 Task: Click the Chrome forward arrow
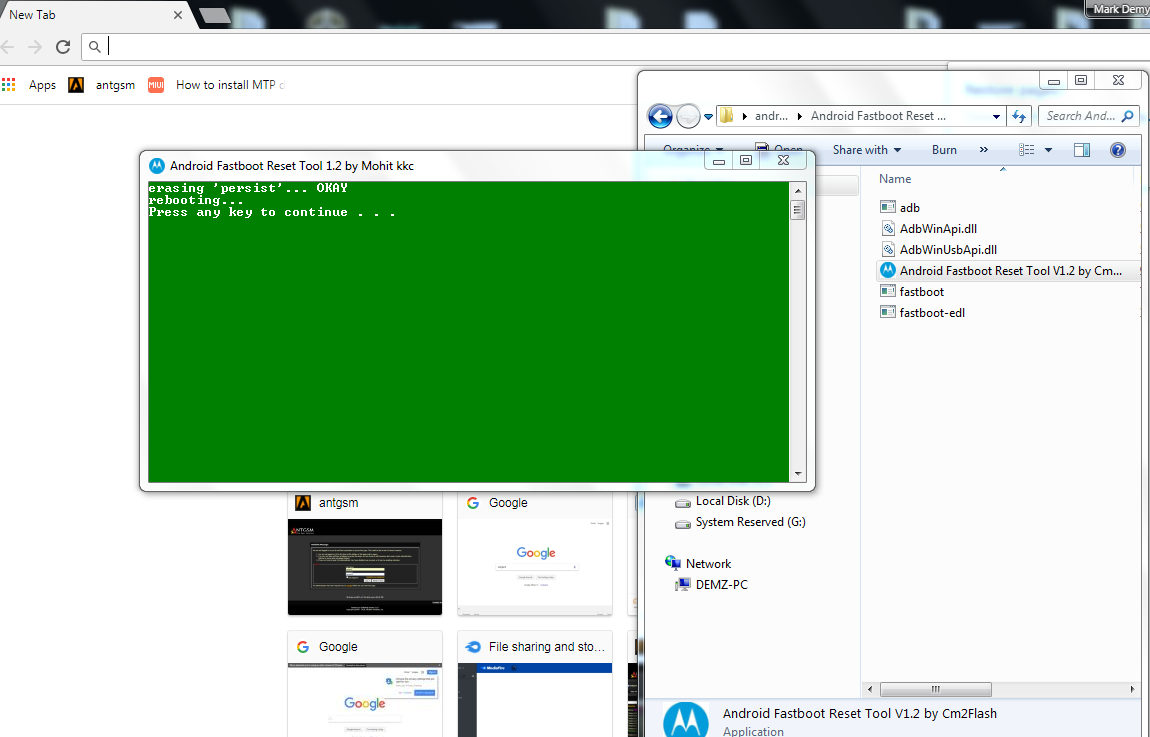(34, 47)
